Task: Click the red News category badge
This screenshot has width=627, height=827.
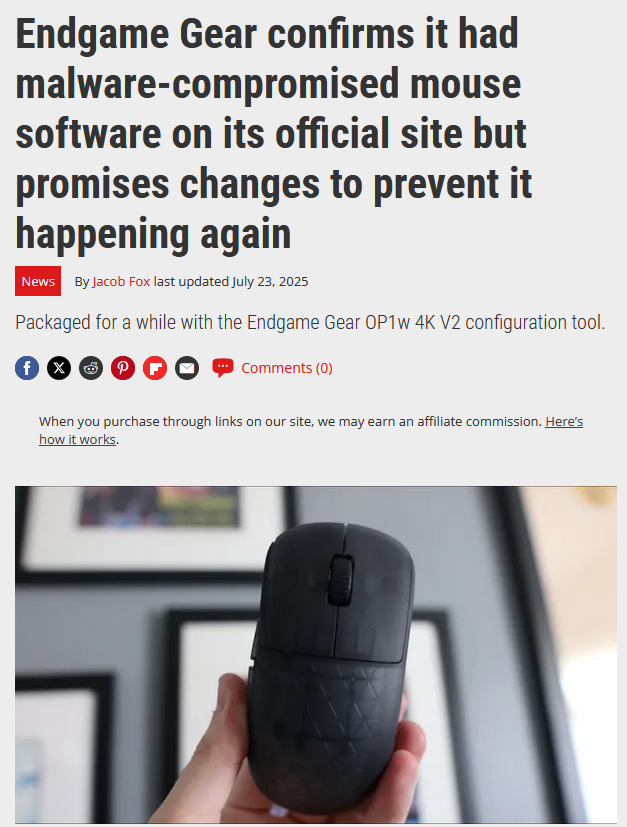Action: click(x=38, y=281)
